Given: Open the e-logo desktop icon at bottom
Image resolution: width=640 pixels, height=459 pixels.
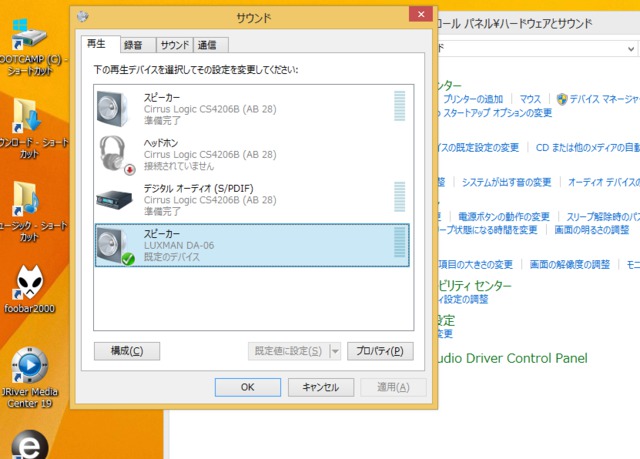Looking at the screenshot, I should [x=29, y=445].
